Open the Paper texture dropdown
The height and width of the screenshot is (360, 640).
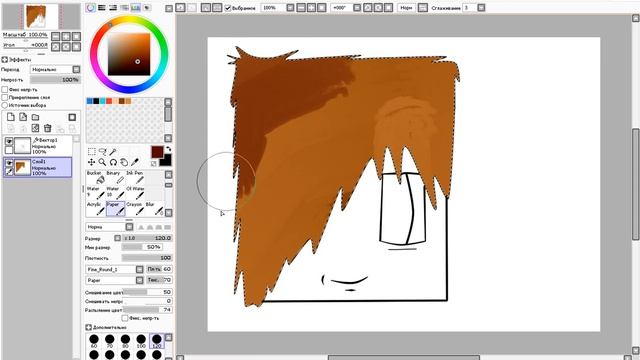(139, 280)
